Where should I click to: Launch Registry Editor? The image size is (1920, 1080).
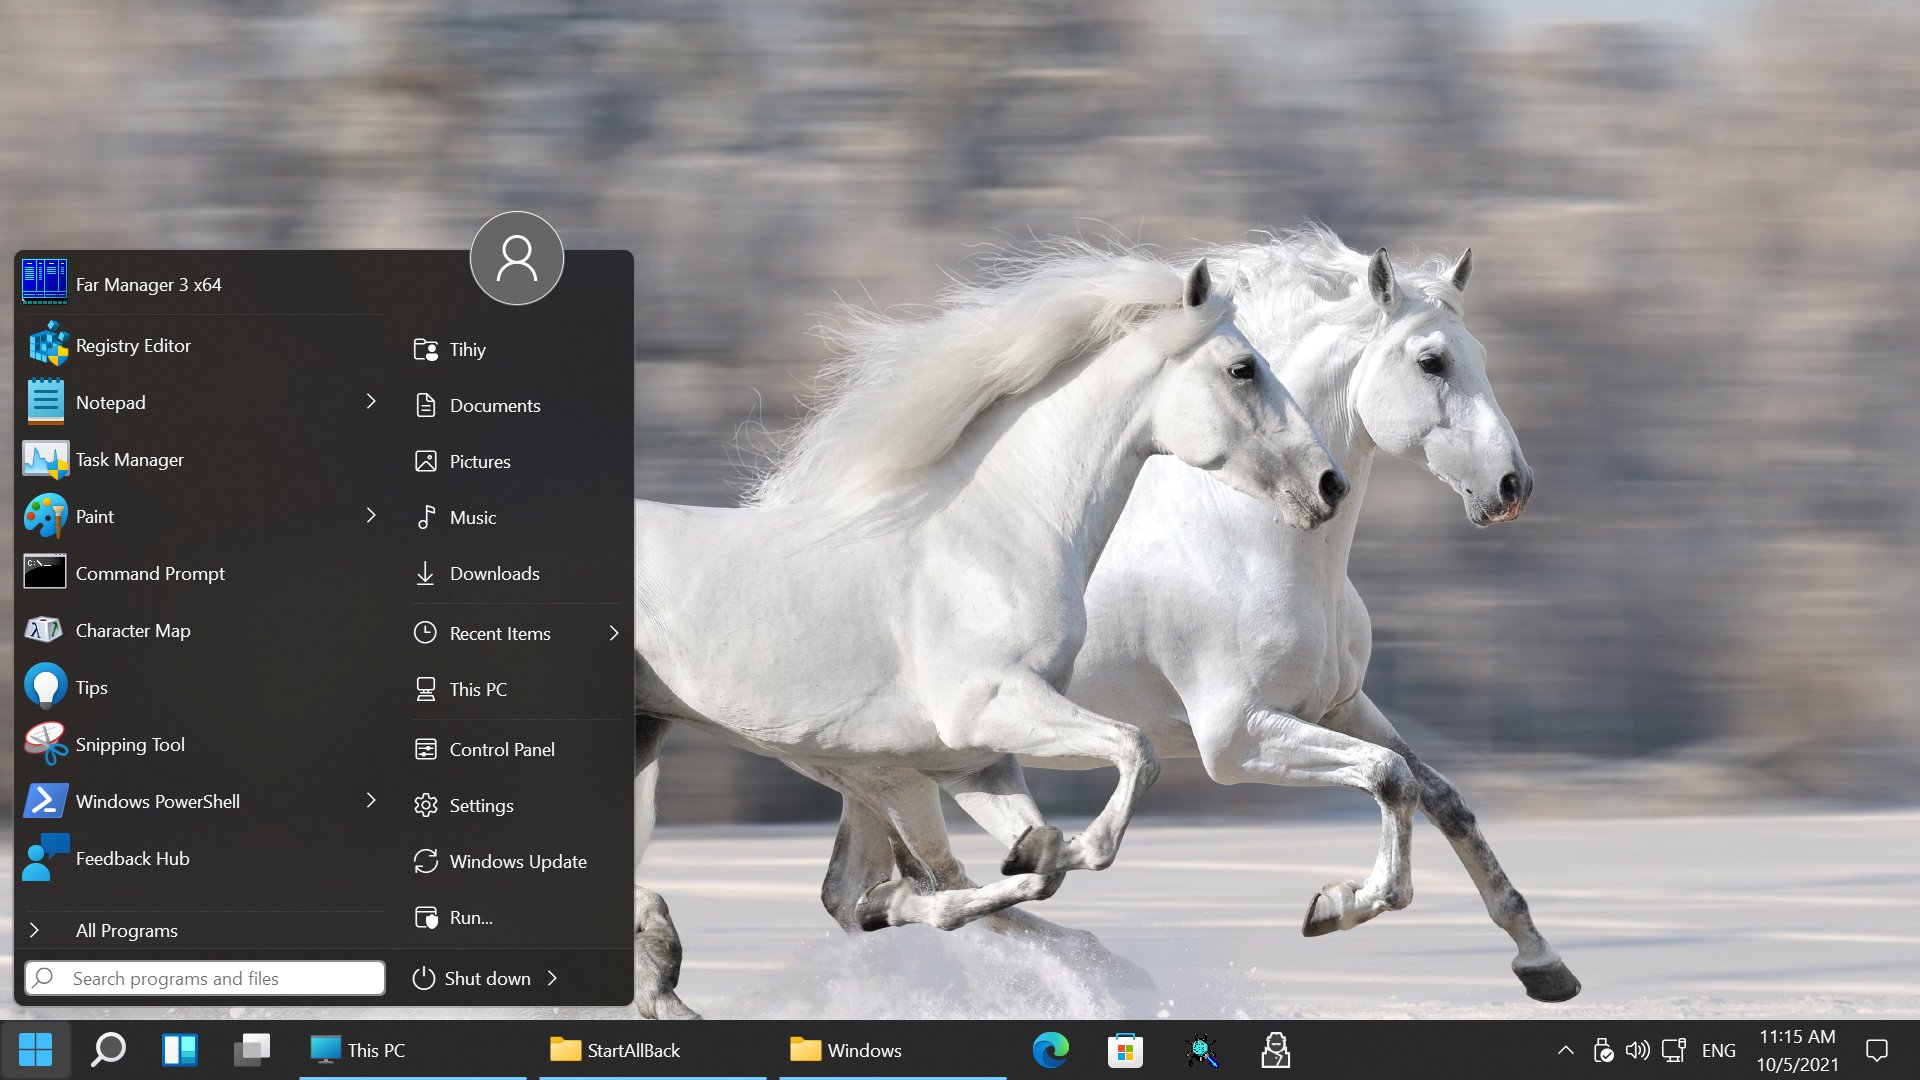(132, 344)
